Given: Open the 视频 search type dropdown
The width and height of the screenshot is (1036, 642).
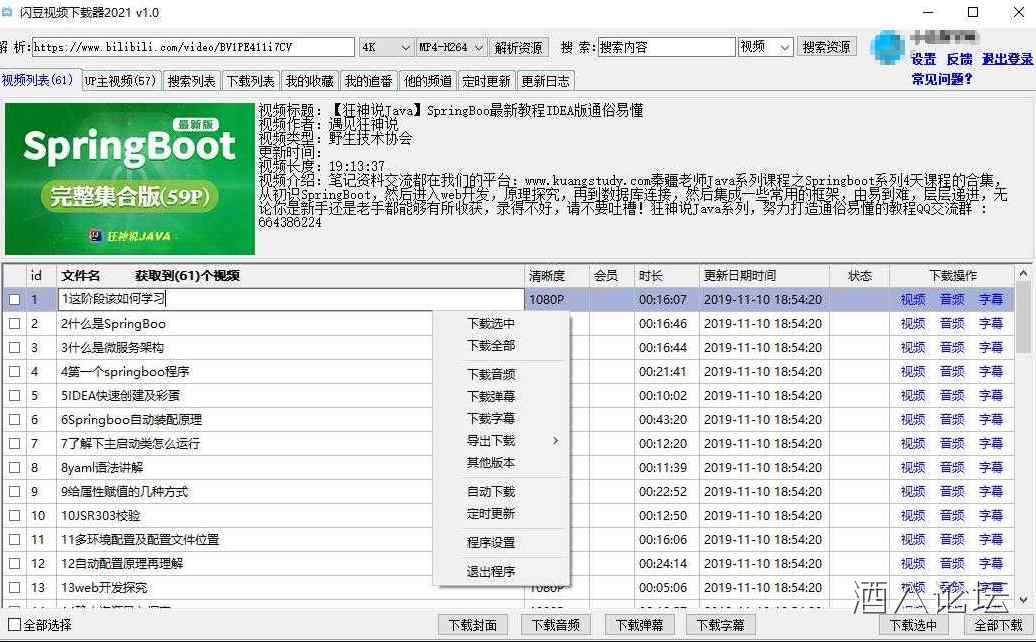Looking at the screenshot, I should tap(766, 47).
